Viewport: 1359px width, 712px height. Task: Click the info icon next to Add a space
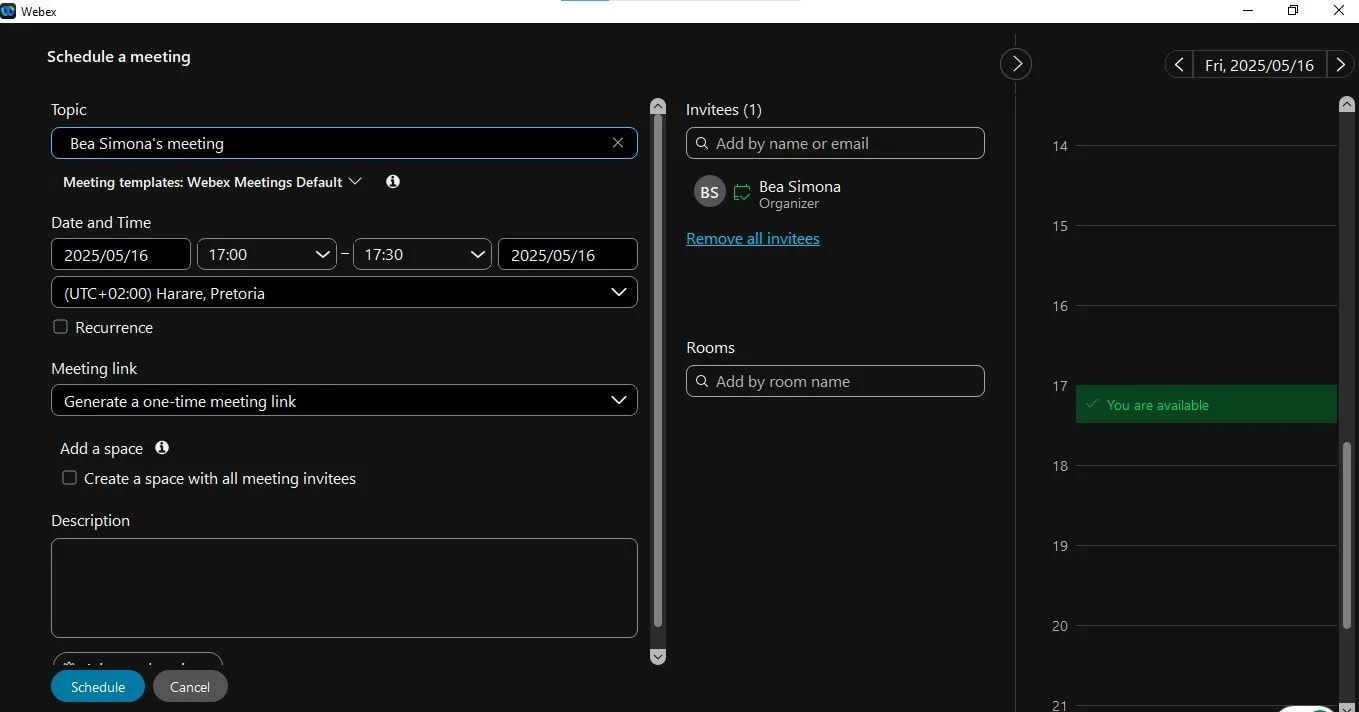(x=161, y=448)
